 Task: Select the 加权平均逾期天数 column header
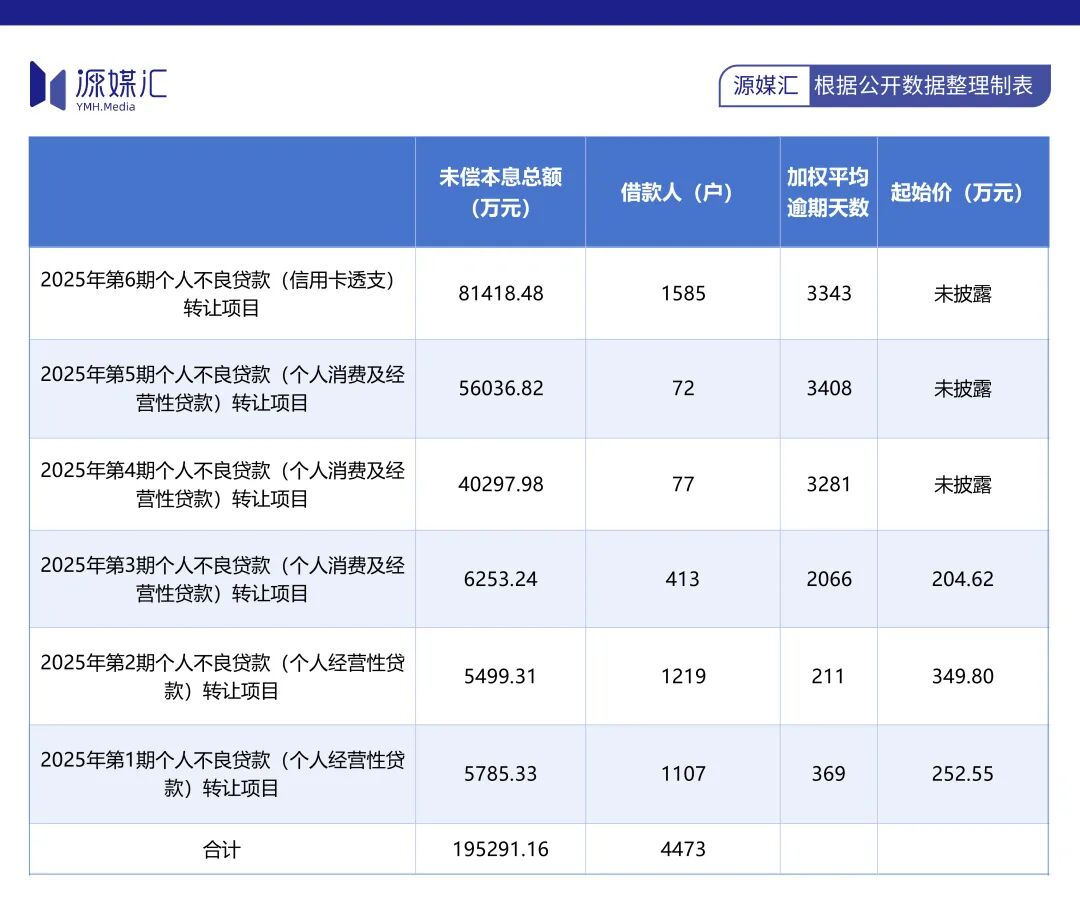click(828, 192)
